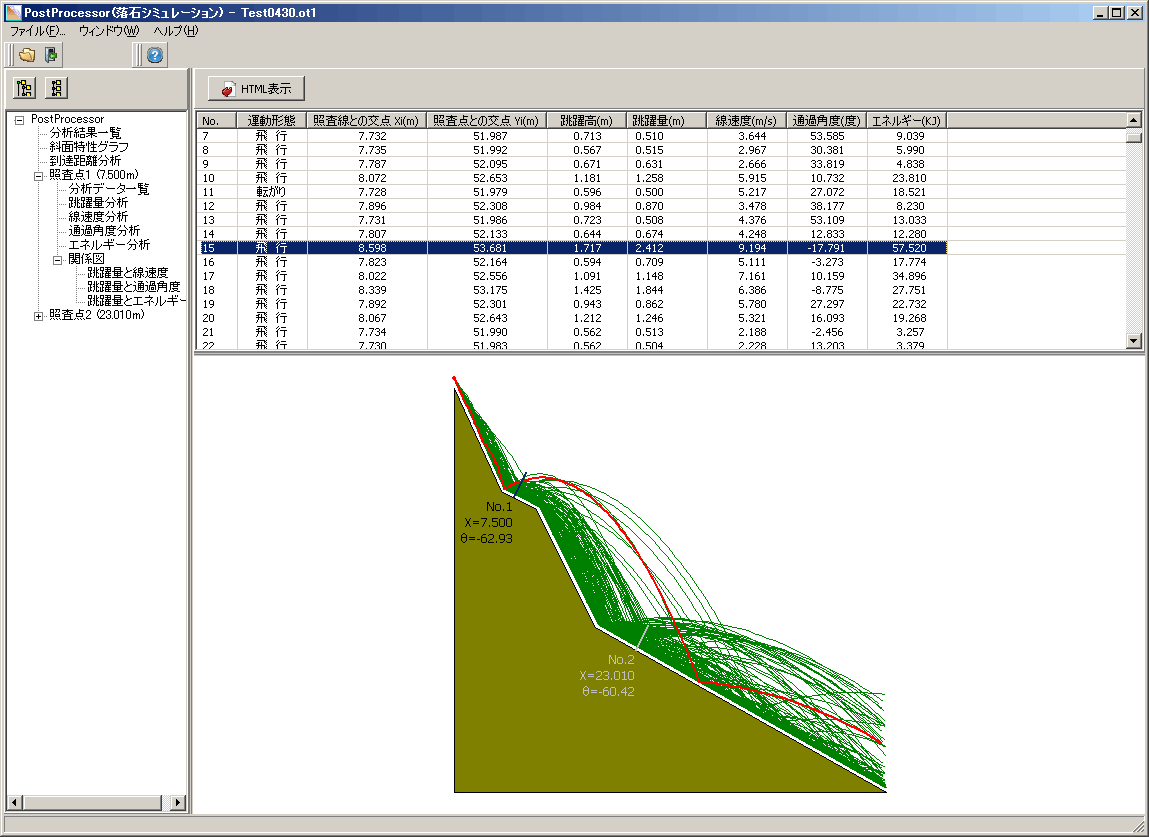Image resolution: width=1149 pixels, height=837 pixels.
Task: Open the ファイル(F) menu
Action: pyautogui.click(x=37, y=31)
